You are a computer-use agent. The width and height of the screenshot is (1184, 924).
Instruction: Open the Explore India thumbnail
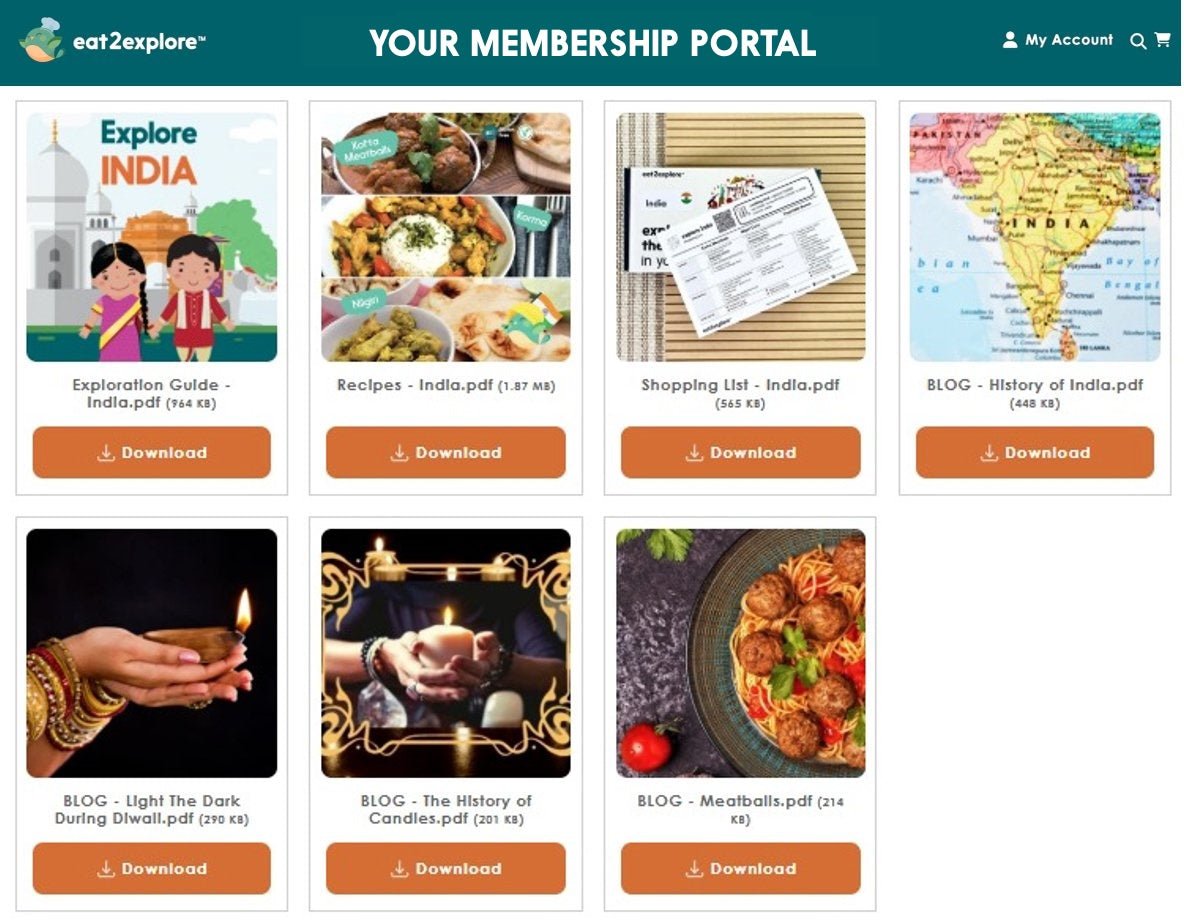click(x=152, y=237)
